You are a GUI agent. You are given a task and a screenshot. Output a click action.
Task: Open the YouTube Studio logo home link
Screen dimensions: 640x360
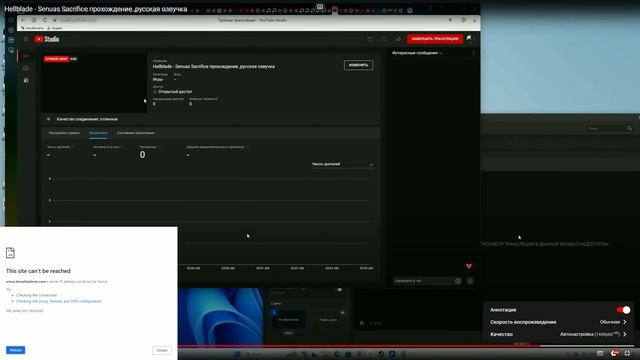click(47, 39)
